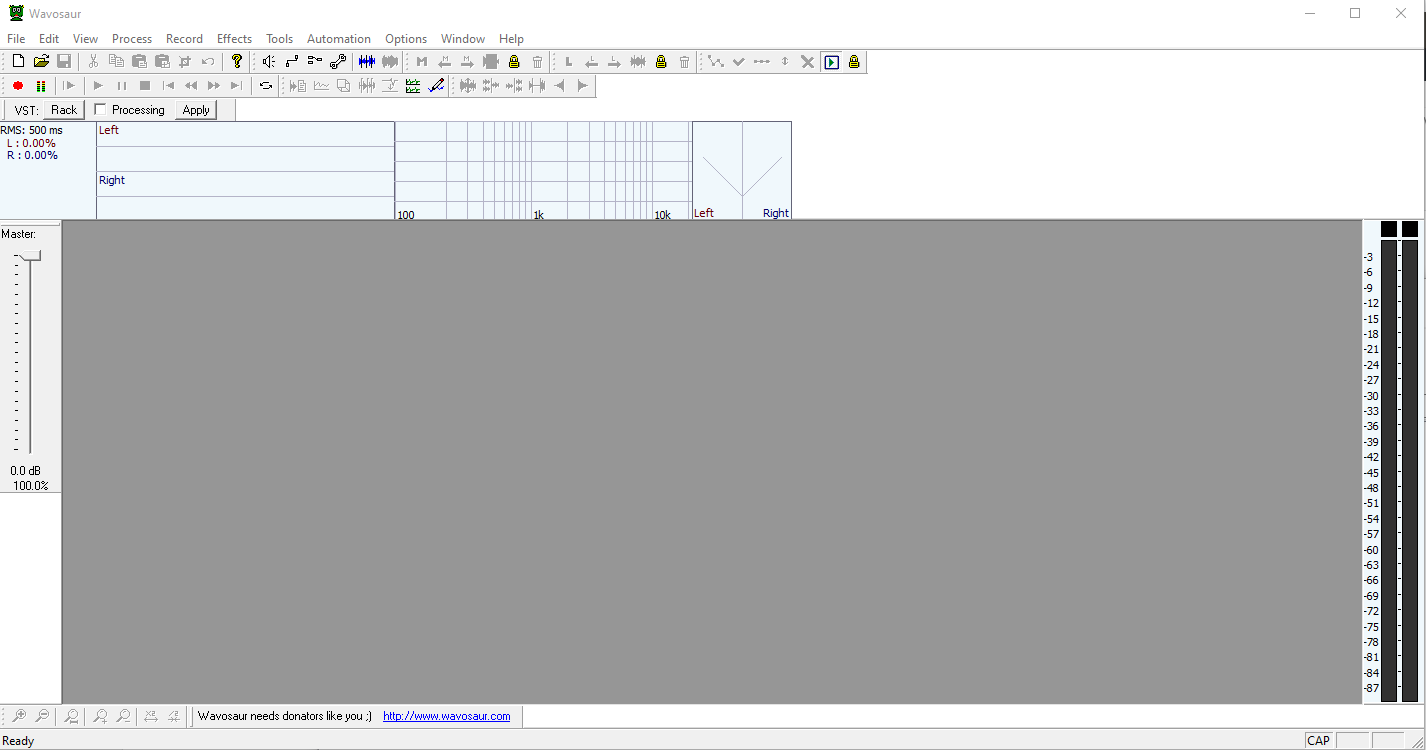Click the "1k" frequency label
Viewport: 1426px width, 750px height.
click(x=539, y=214)
